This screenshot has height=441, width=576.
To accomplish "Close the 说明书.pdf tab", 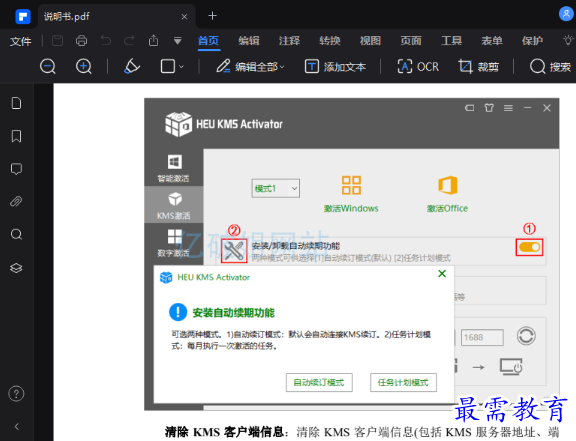I will 184,17.
